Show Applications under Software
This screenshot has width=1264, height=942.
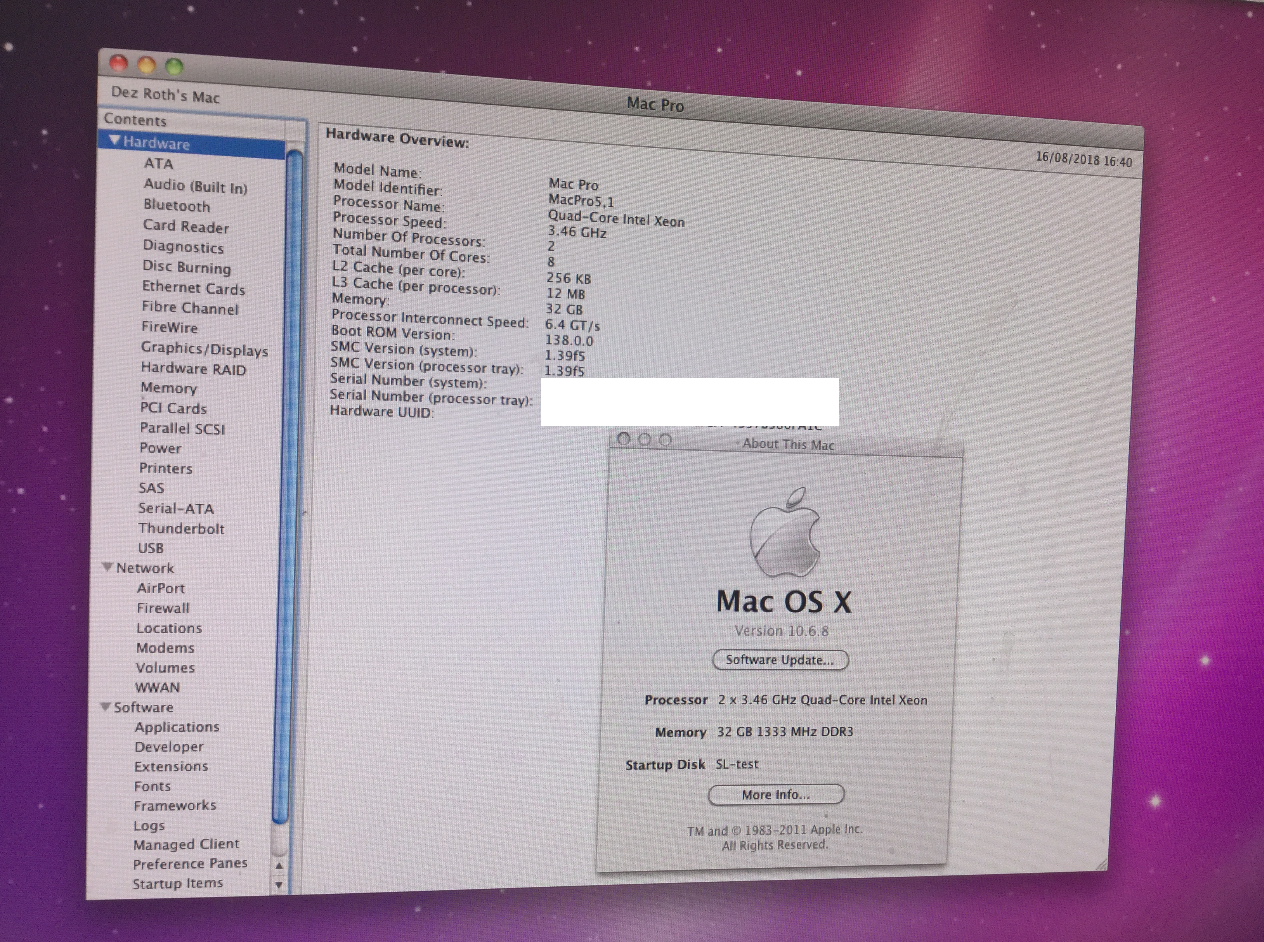click(x=177, y=727)
